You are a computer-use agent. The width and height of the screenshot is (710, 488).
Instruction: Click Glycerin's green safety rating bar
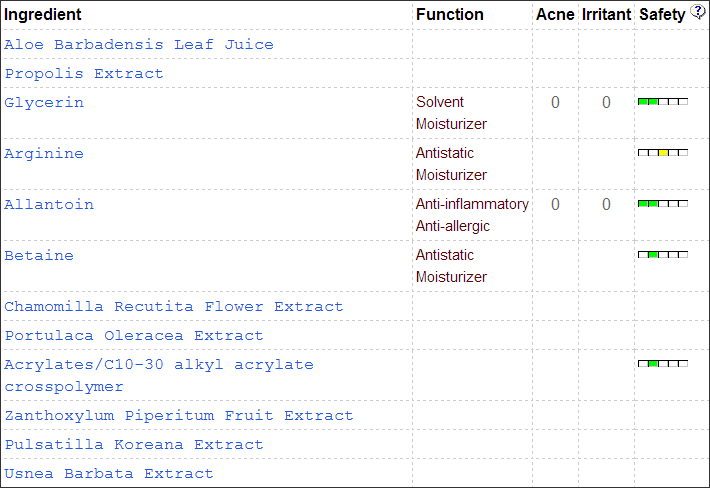click(663, 102)
